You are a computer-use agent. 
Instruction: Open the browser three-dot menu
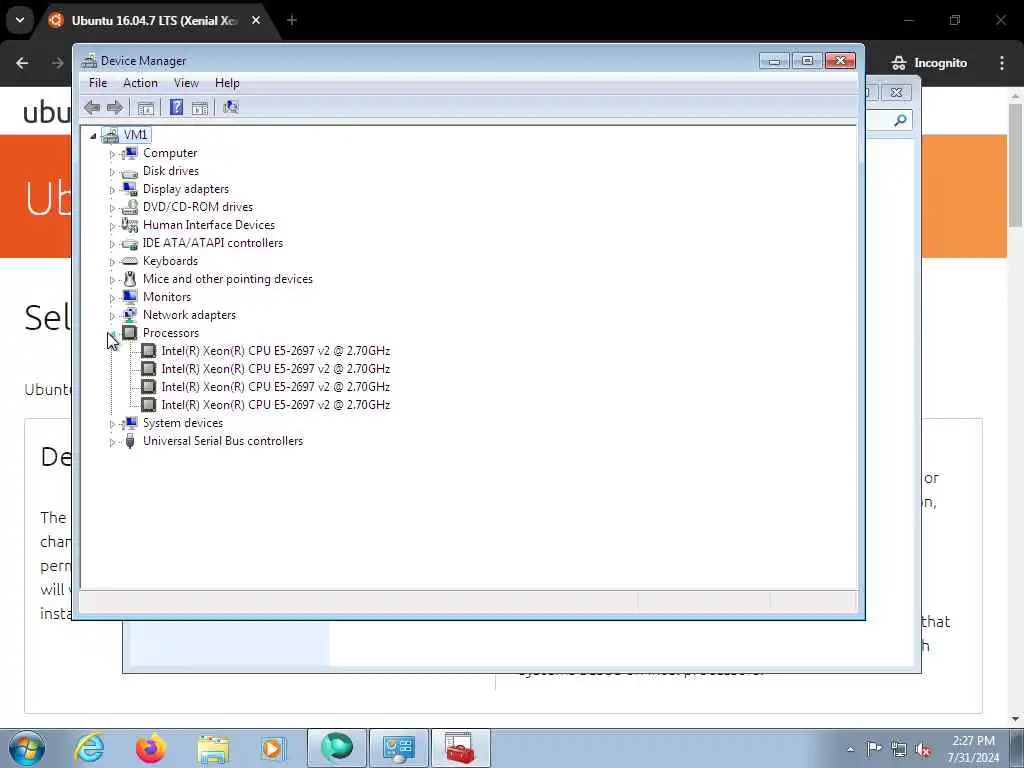[1002, 63]
